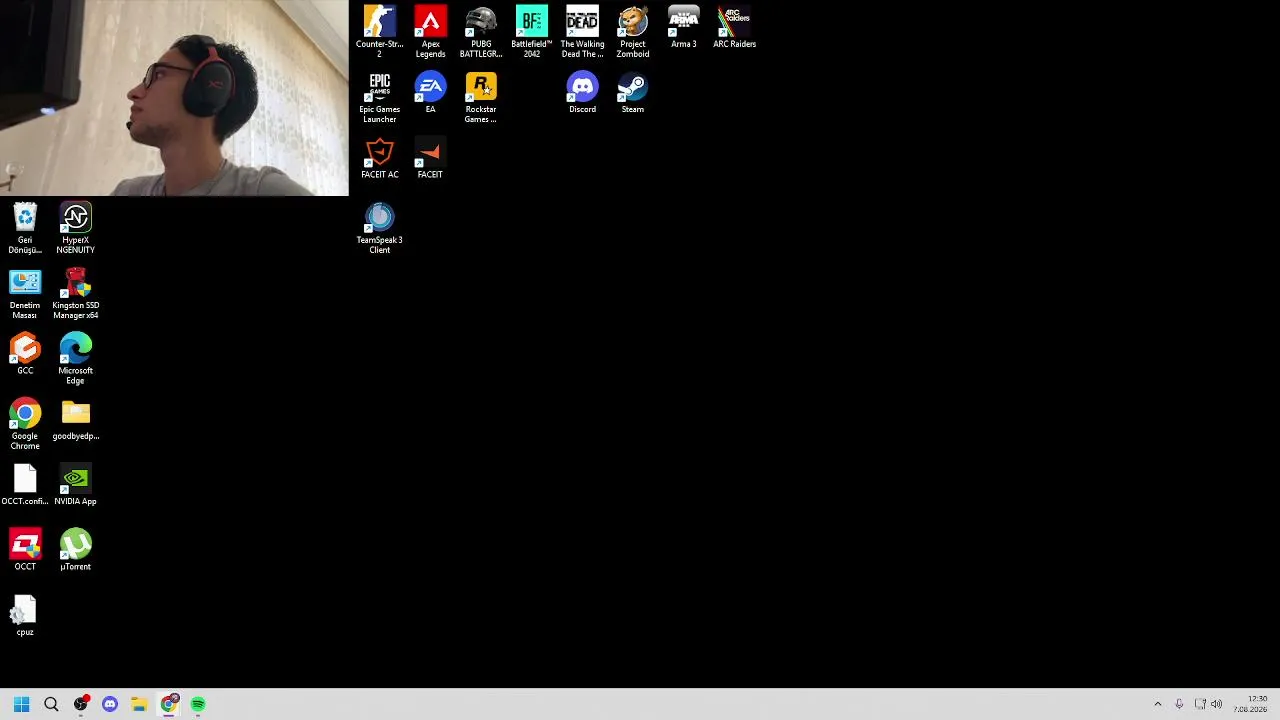The image size is (1280, 720).
Task: Select the goodbyedpi folder on the desktop
Action: (x=76, y=420)
